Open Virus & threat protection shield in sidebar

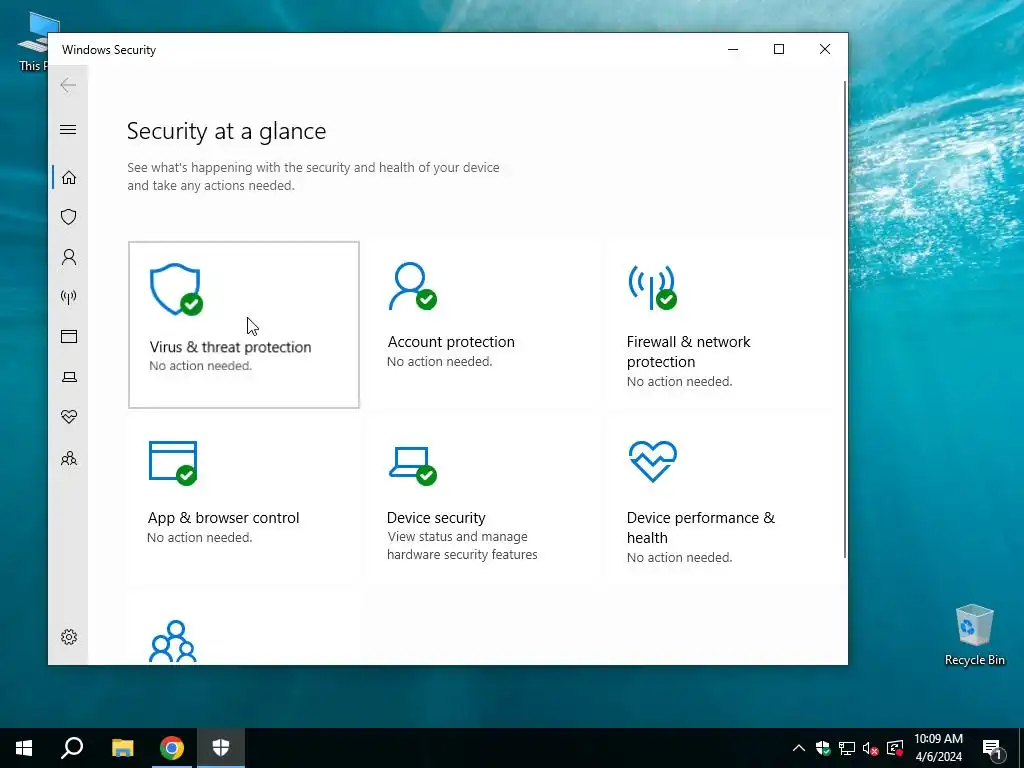click(69, 217)
